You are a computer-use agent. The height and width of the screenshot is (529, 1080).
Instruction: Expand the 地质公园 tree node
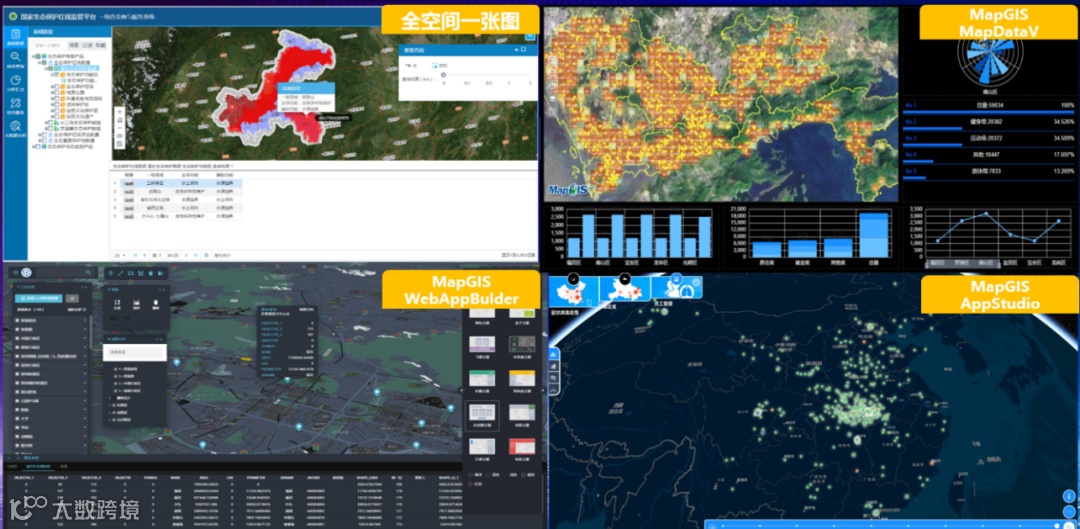point(52,92)
